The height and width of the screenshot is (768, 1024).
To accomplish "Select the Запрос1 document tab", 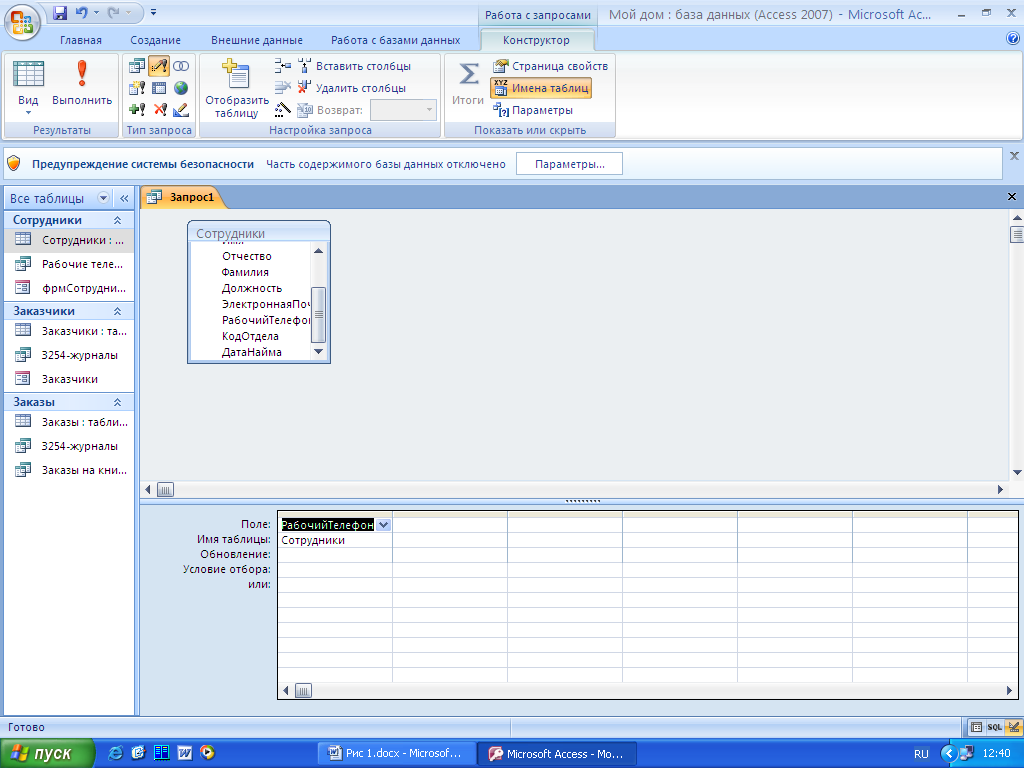I will pyautogui.click(x=183, y=197).
